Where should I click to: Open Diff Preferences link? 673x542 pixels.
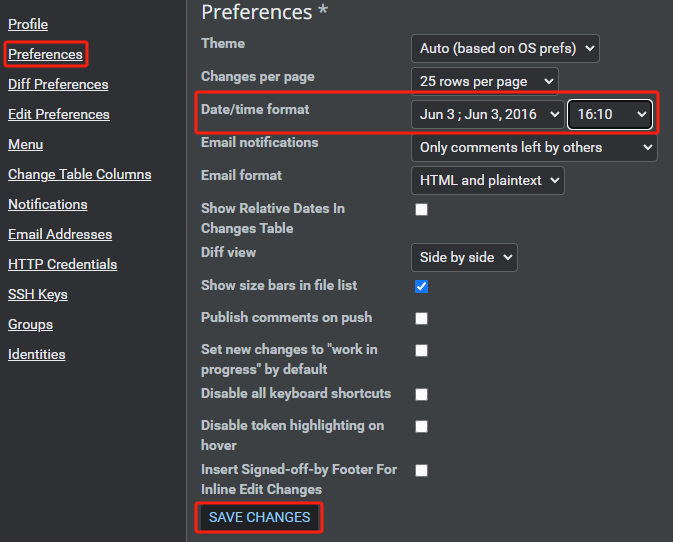pyautogui.click(x=58, y=84)
